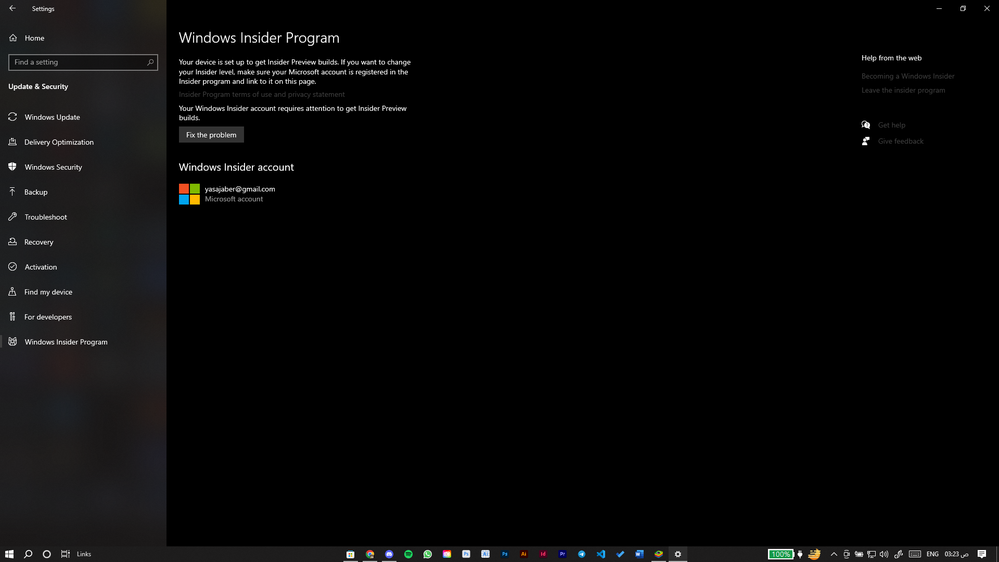Open Insider Program terms and privacy statement

click(x=261, y=94)
